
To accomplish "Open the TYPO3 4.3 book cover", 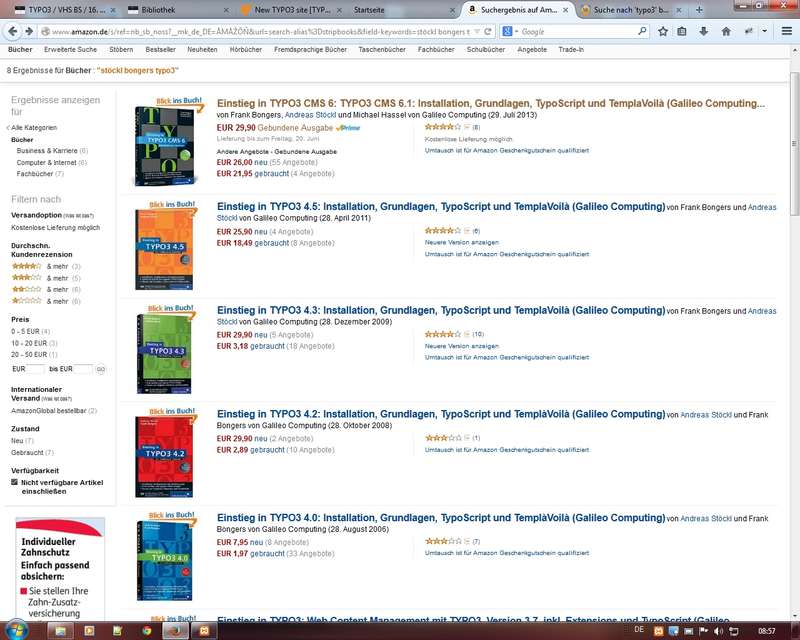I will coord(164,354).
